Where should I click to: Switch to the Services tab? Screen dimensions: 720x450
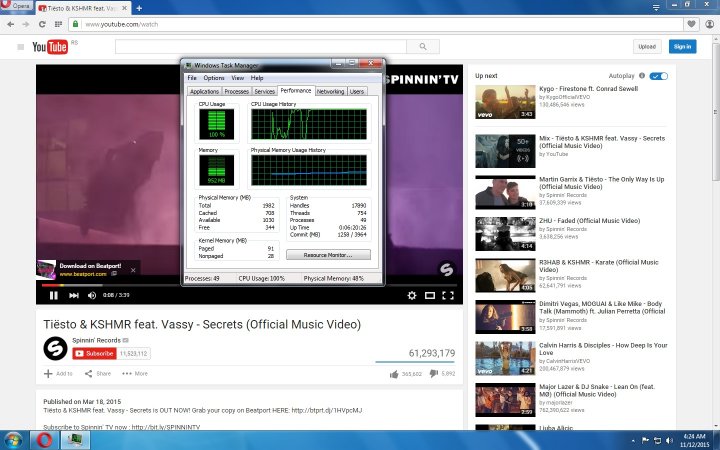pos(264,91)
